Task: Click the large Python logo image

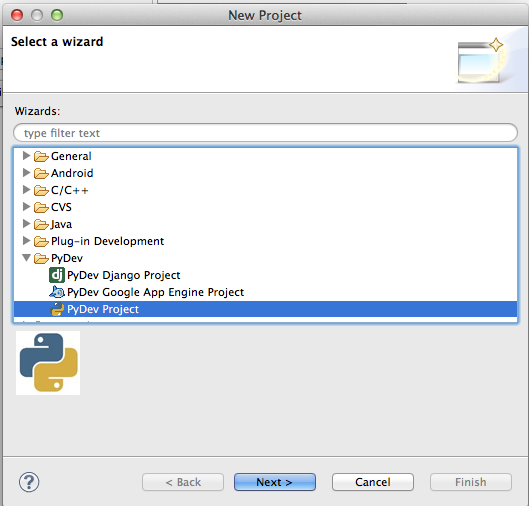Action: (x=48, y=363)
